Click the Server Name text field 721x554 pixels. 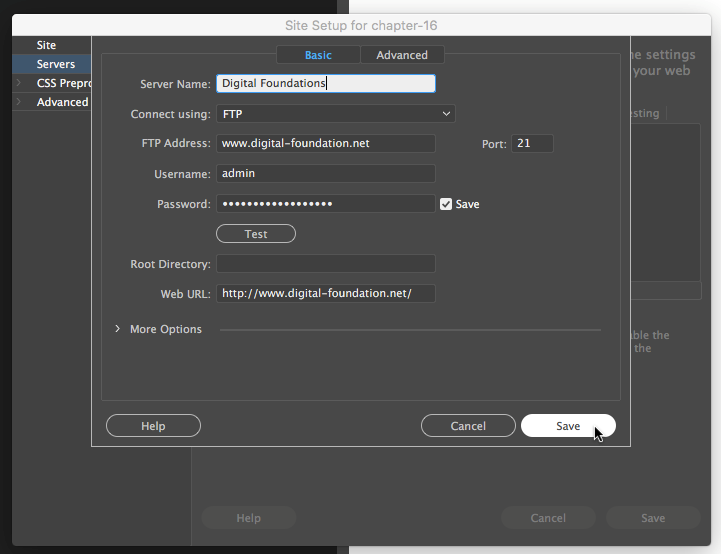[x=326, y=84]
